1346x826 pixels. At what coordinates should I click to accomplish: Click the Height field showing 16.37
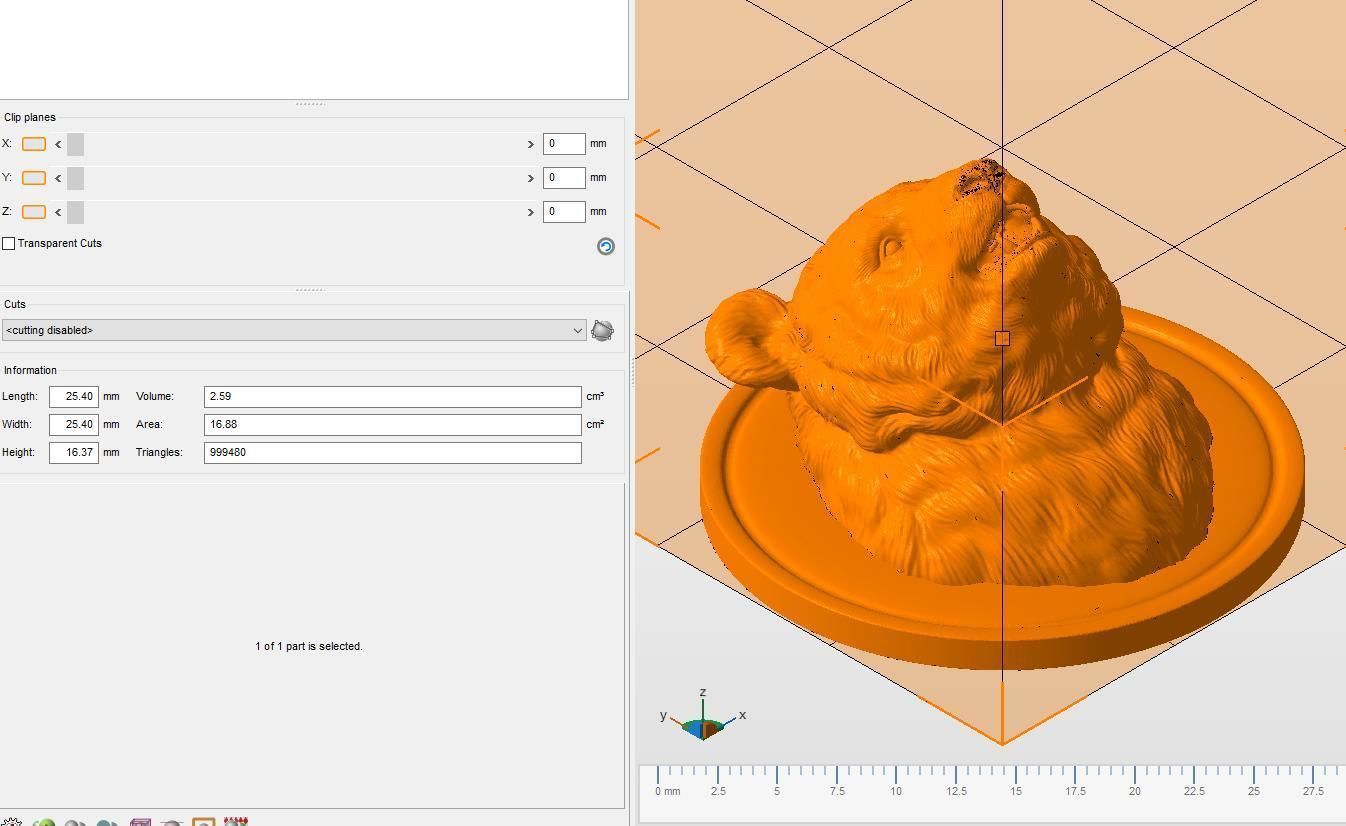pyautogui.click(x=74, y=453)
